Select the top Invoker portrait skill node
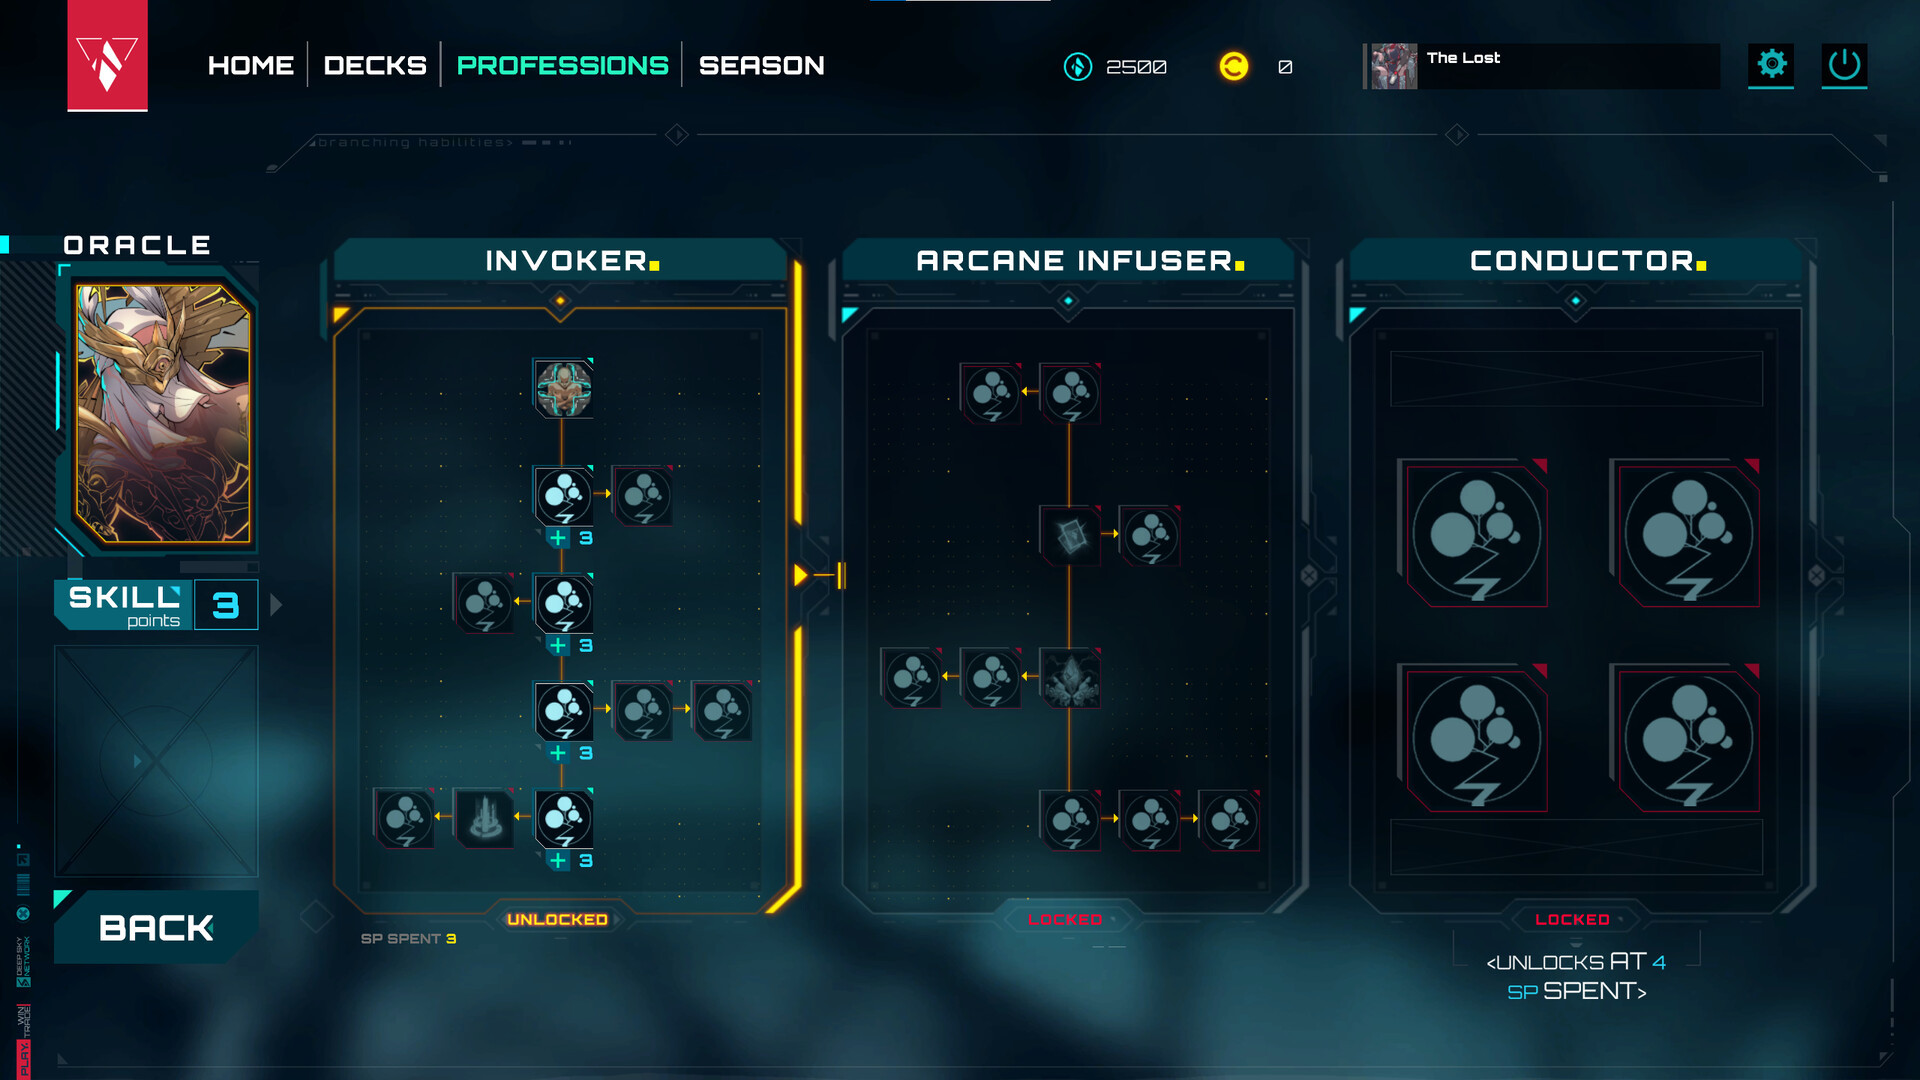 tap(563, 388)
